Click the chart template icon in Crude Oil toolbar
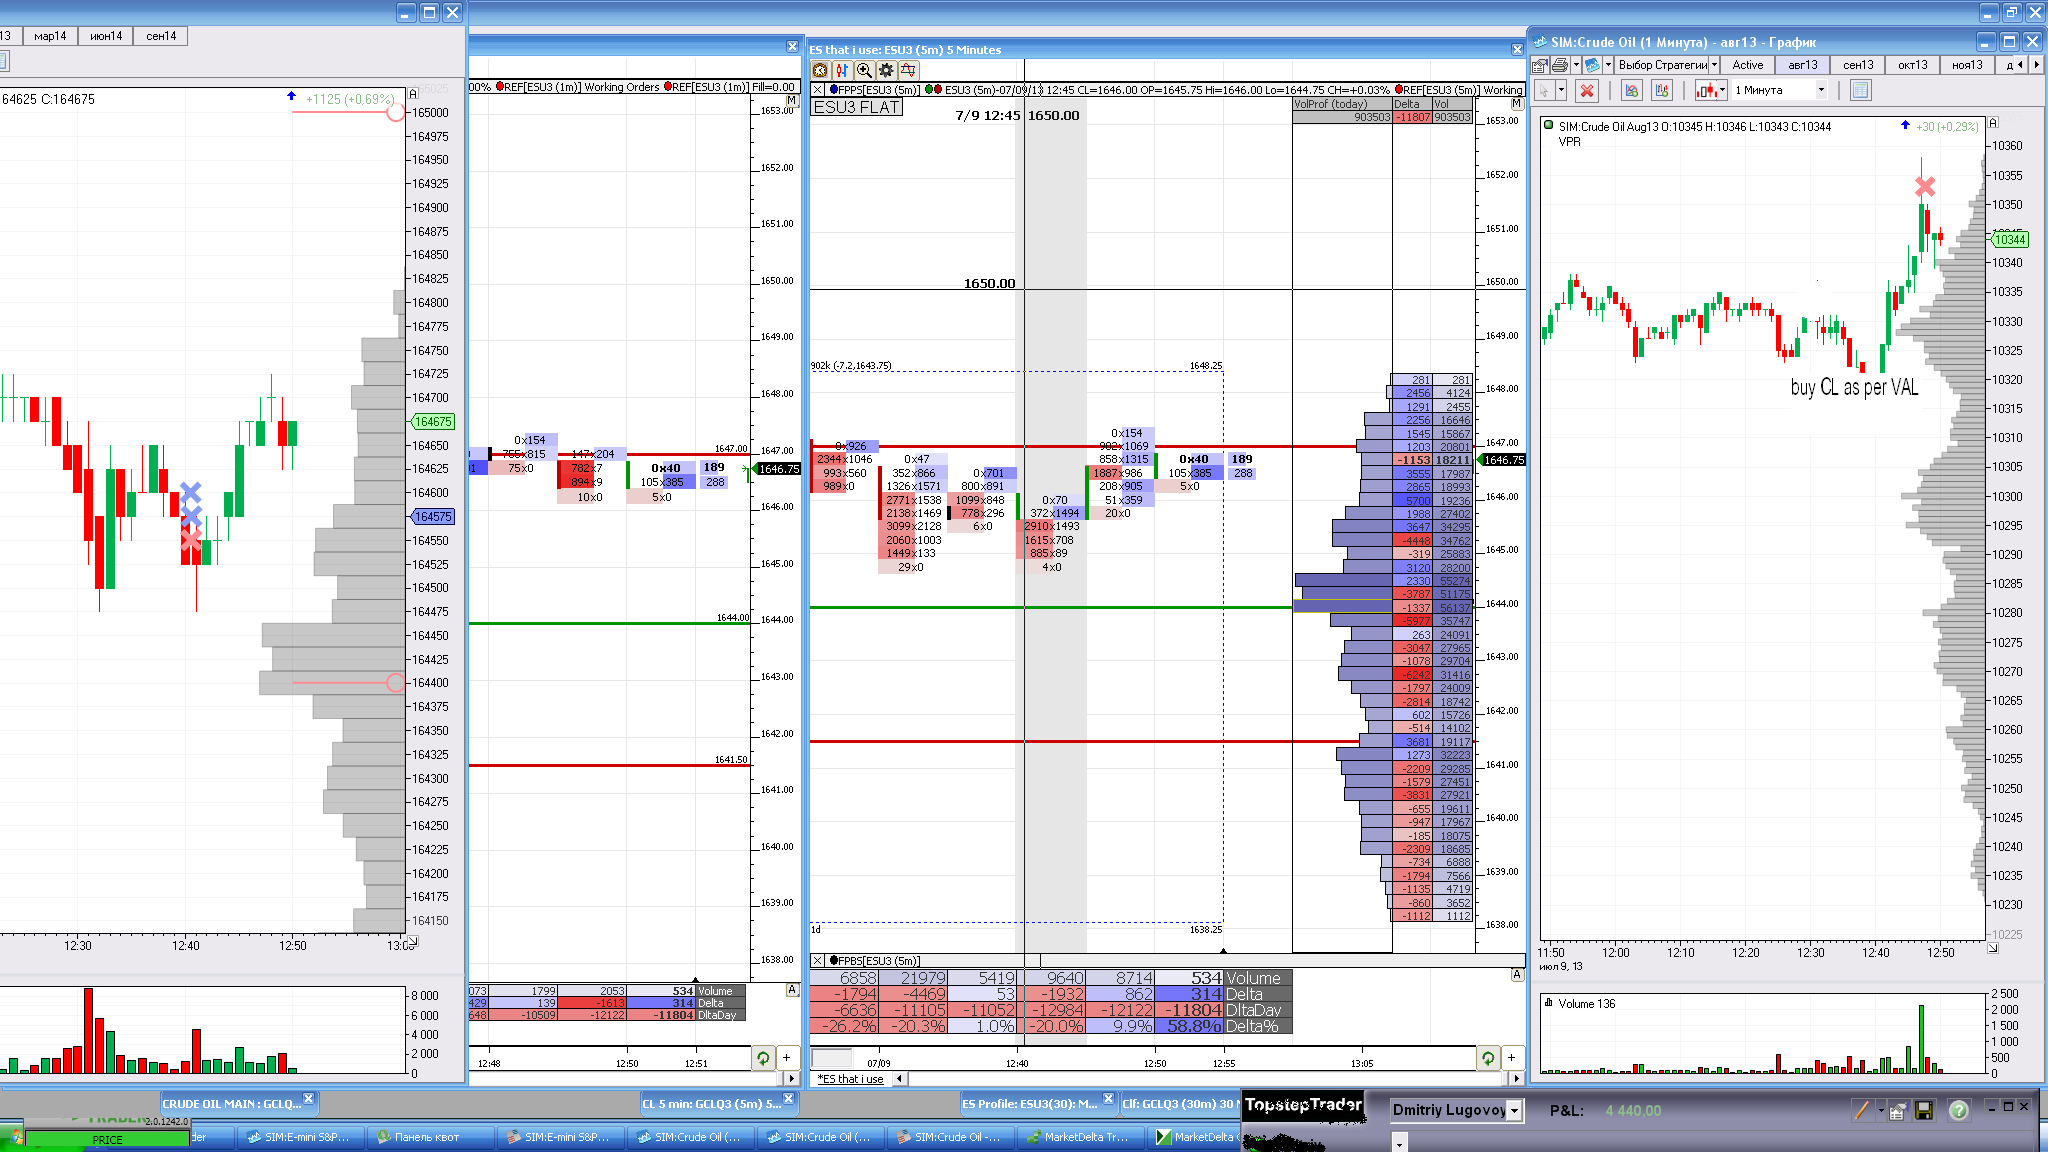 (1592, 65)
